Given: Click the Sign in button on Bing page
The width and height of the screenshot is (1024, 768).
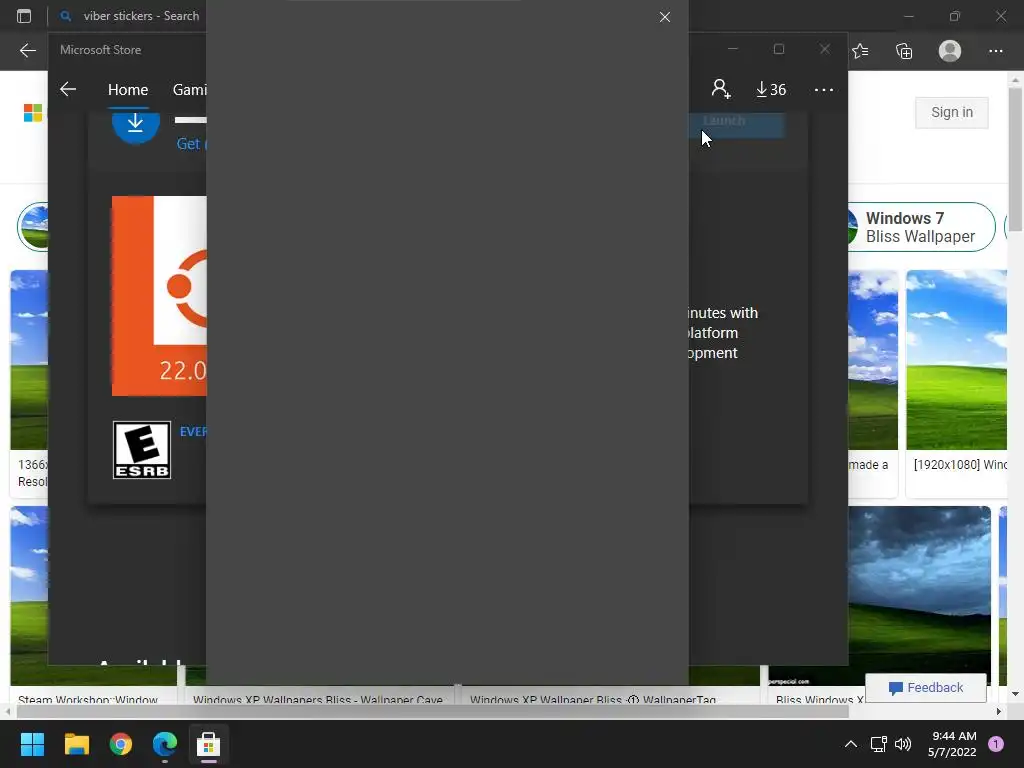Looking at the screenshot, I should [x=952, y=112].
